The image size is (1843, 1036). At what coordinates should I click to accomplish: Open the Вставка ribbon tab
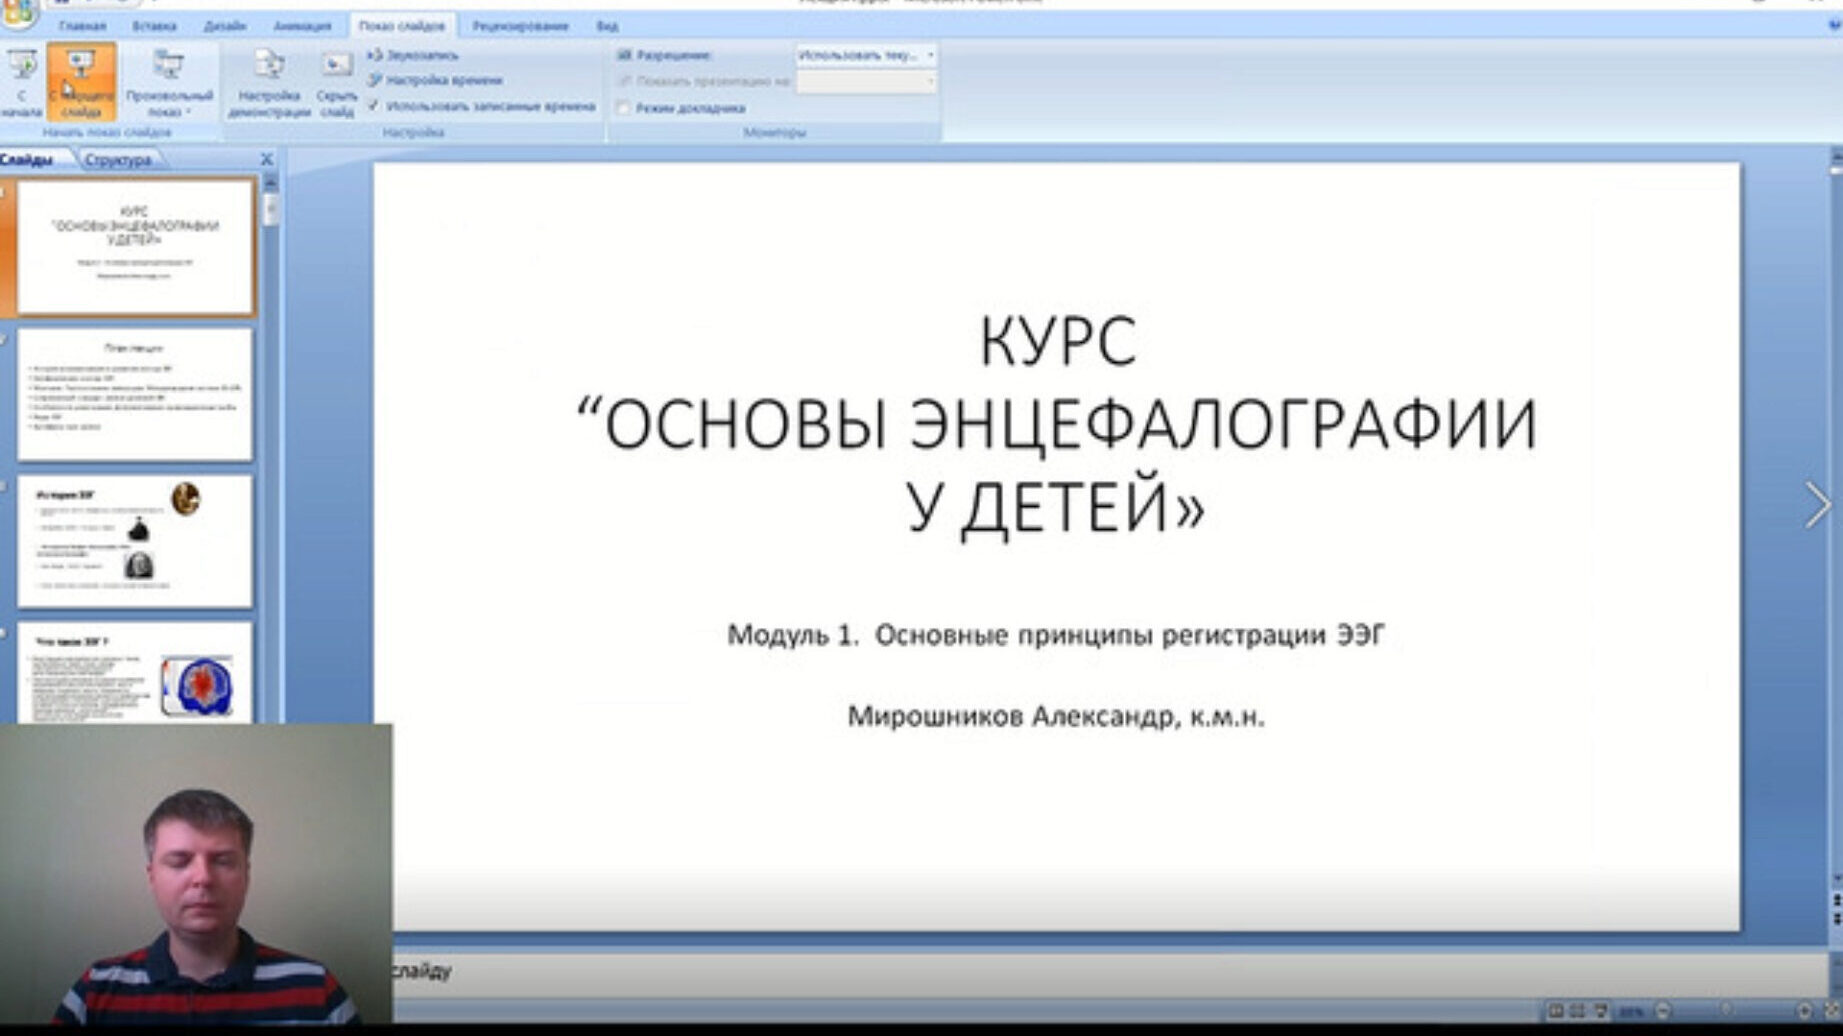click(x=154, y=26)
